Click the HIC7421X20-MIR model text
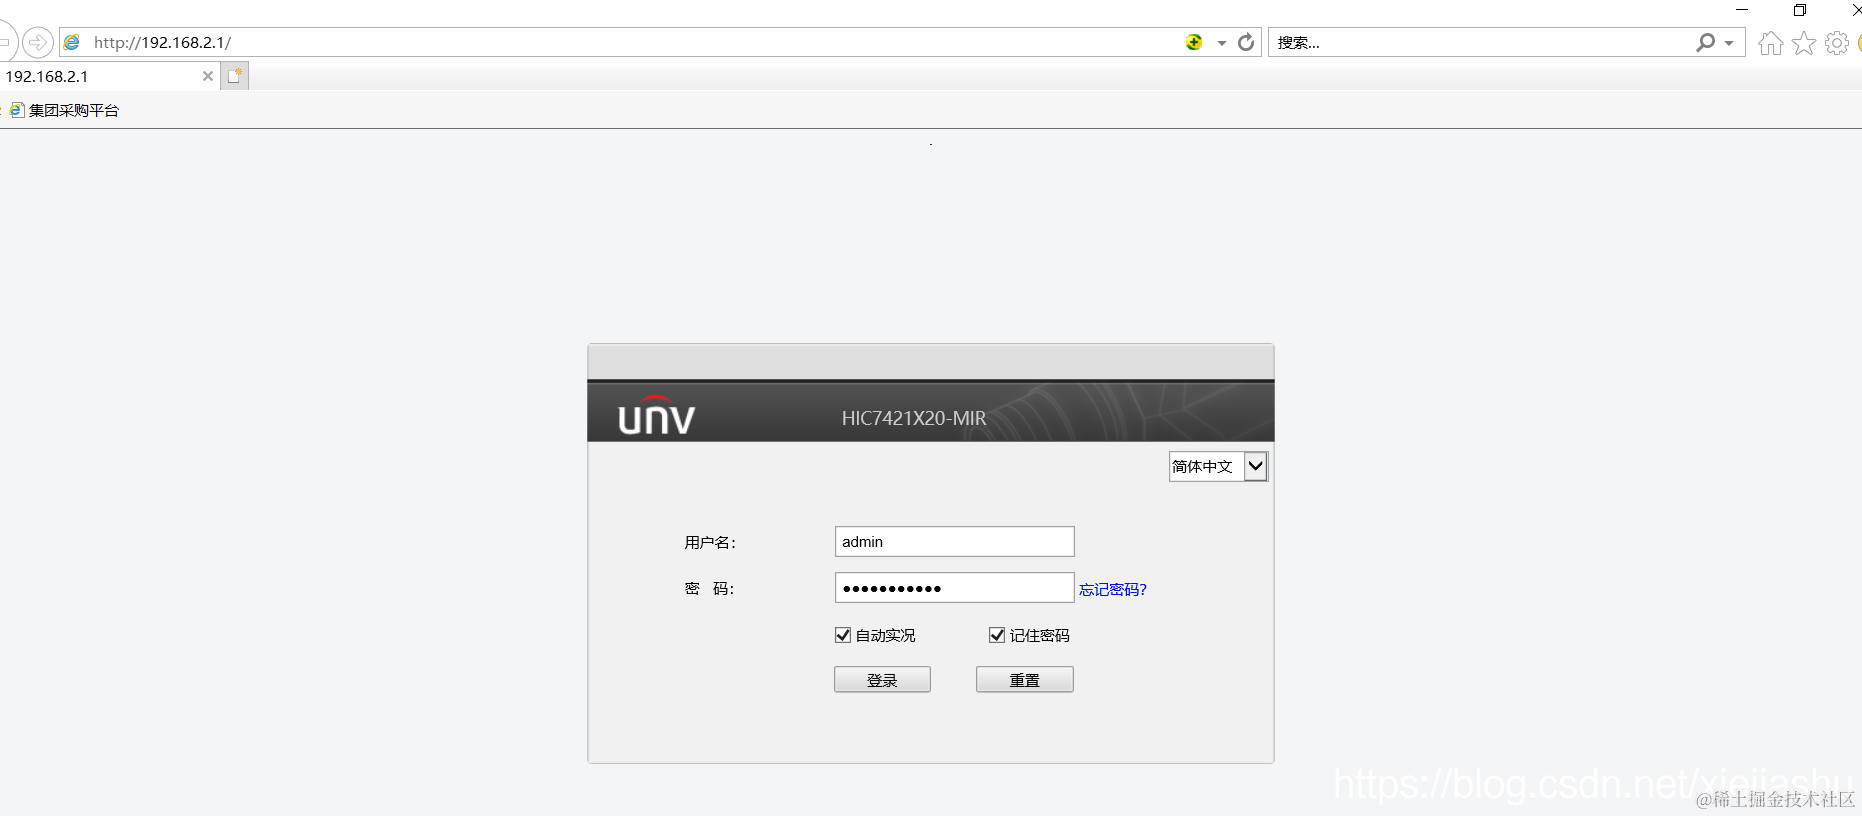This screenshot has height=816, width=1862. (914, 418)
